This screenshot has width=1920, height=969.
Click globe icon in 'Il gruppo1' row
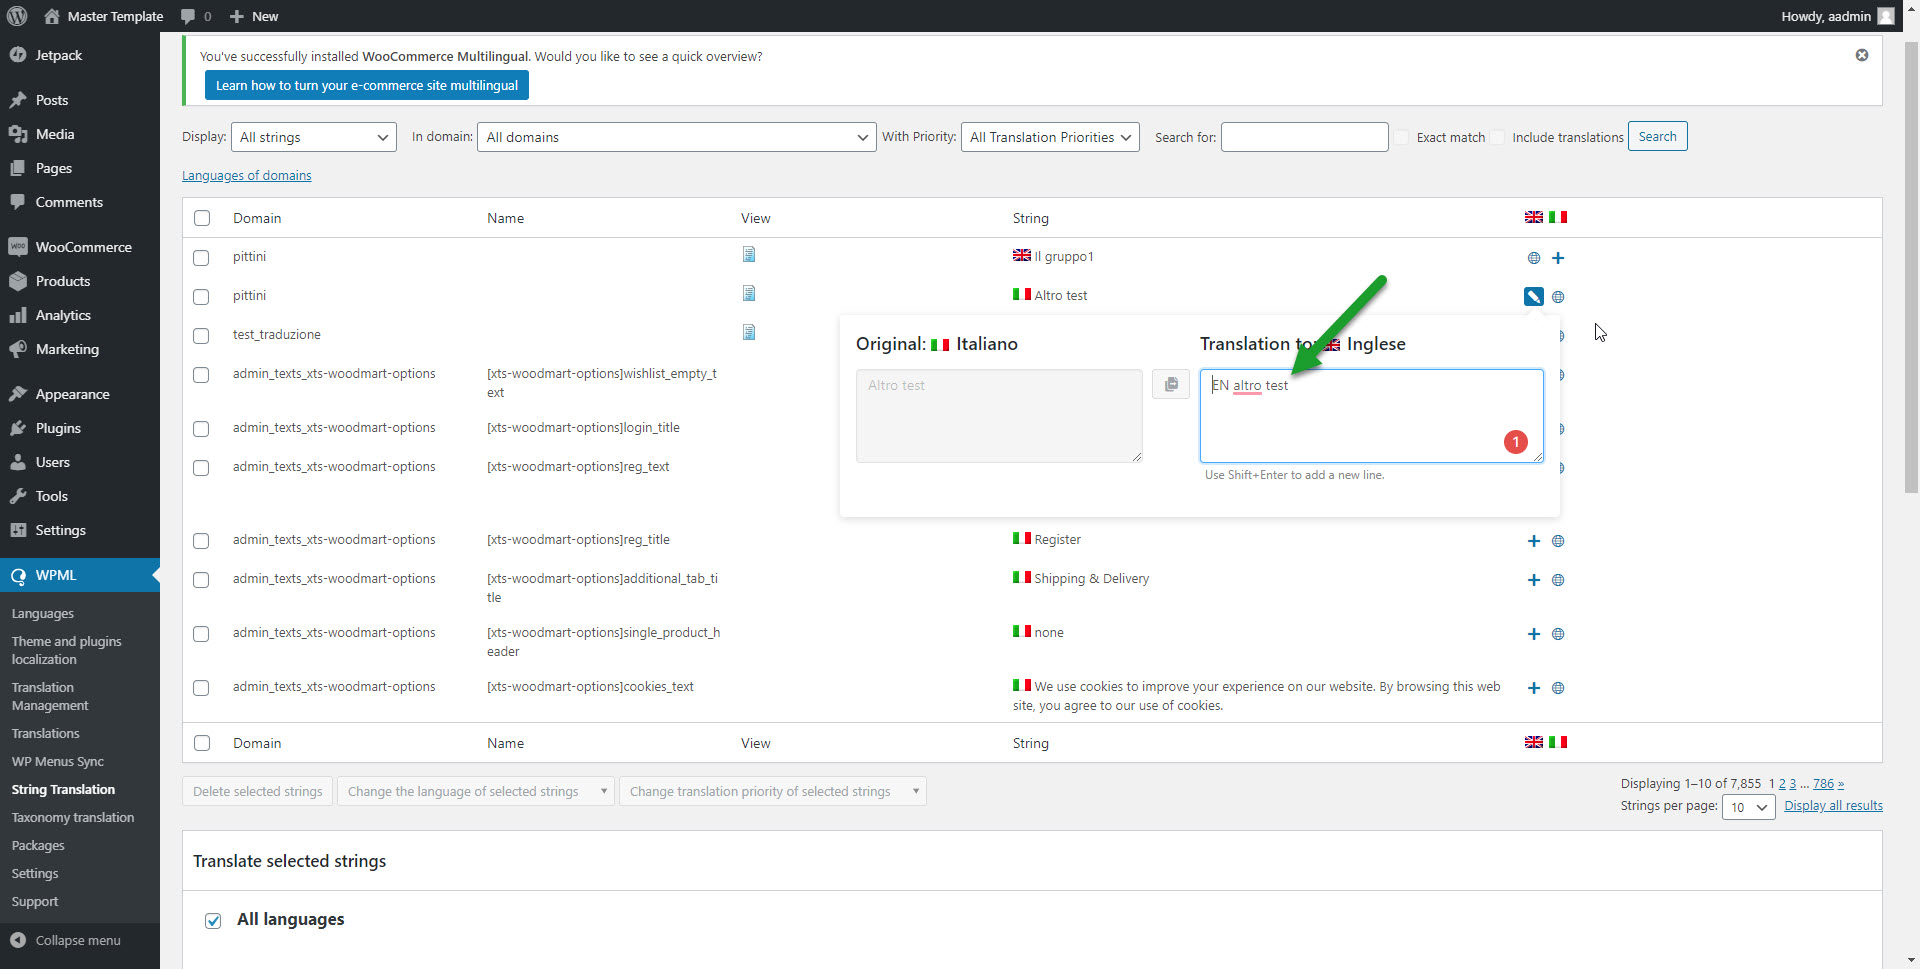click(x=1534, y=258)
